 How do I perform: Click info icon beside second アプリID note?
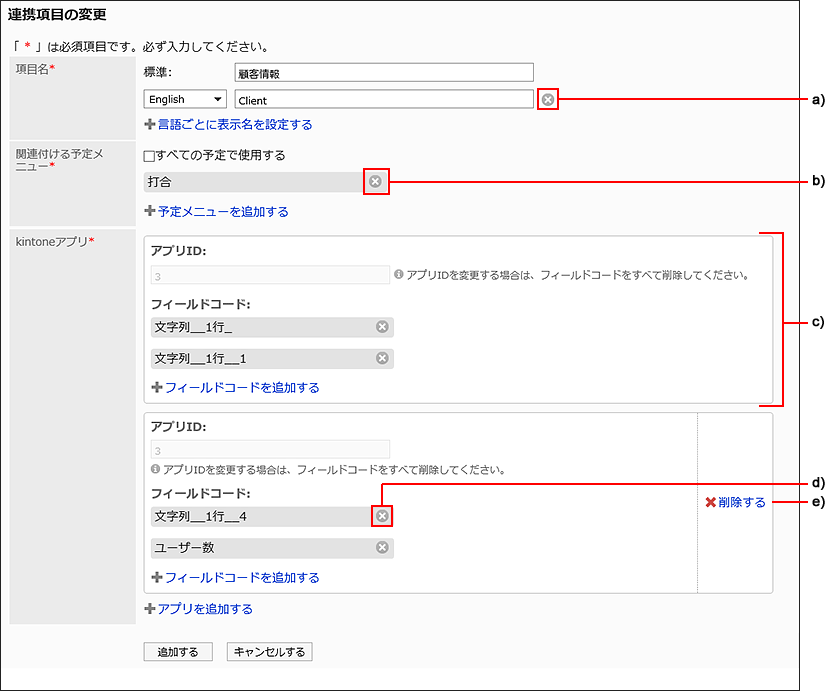point(155,469)
